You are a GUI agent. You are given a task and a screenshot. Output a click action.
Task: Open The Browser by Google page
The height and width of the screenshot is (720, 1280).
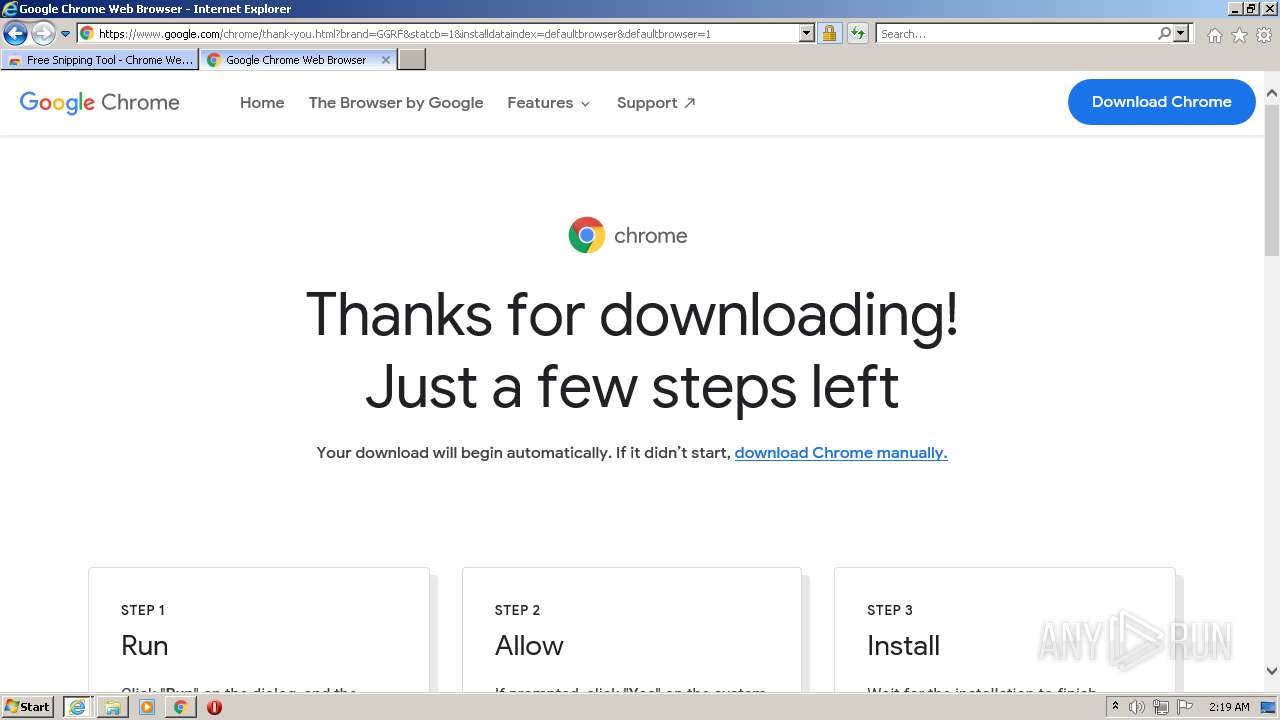tap(396, 102)
